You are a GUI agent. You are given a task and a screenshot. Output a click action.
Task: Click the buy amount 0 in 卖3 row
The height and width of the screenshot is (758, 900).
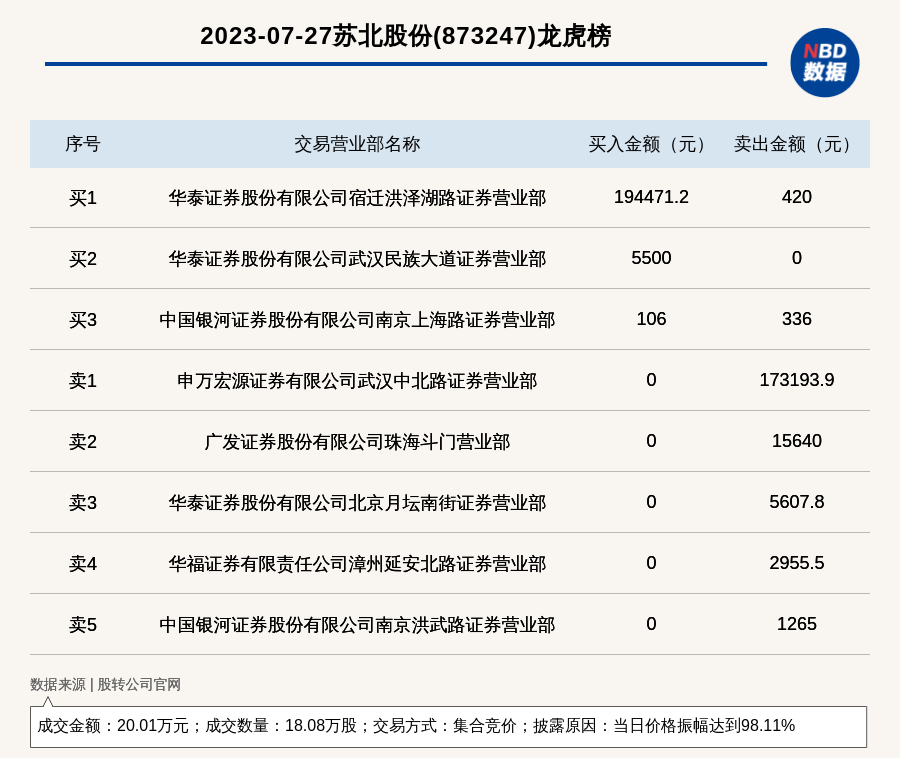tap(651, 502)
